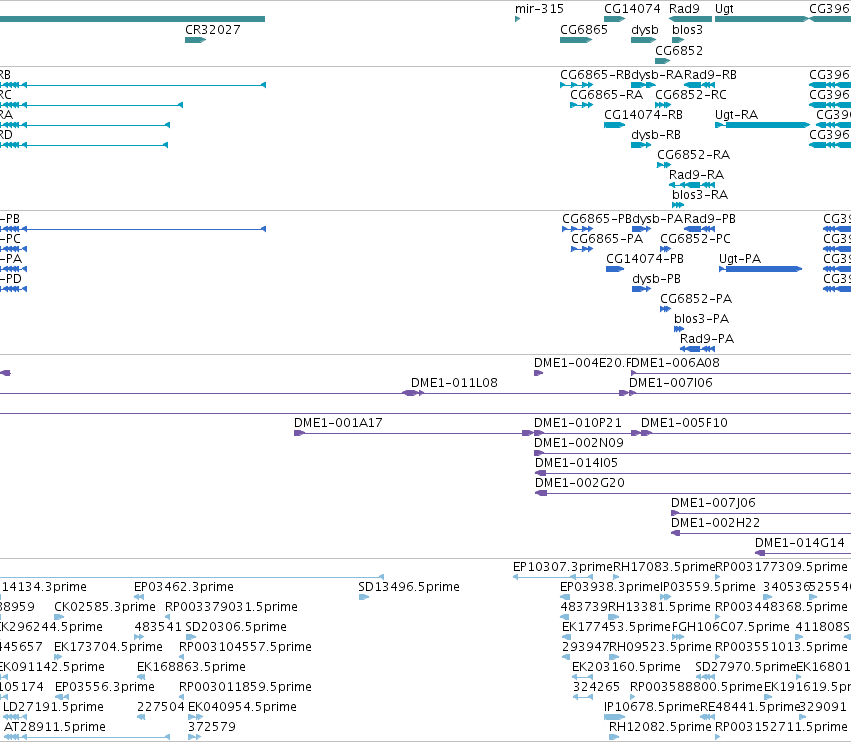Click the EK203160.5prime EST label
The height and width of the screenshot is (742, 851).
point(626,667)
